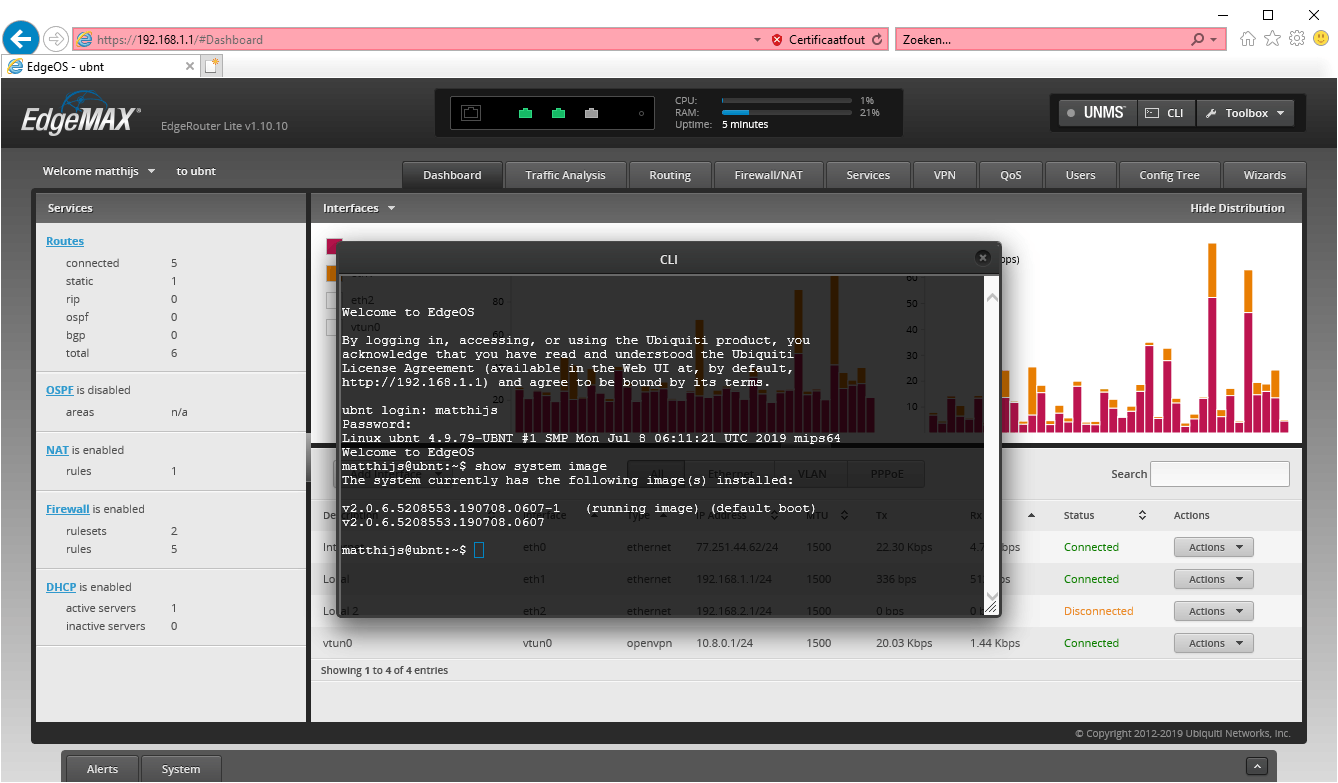Click the browser Forward arrow button

[56, 39]
